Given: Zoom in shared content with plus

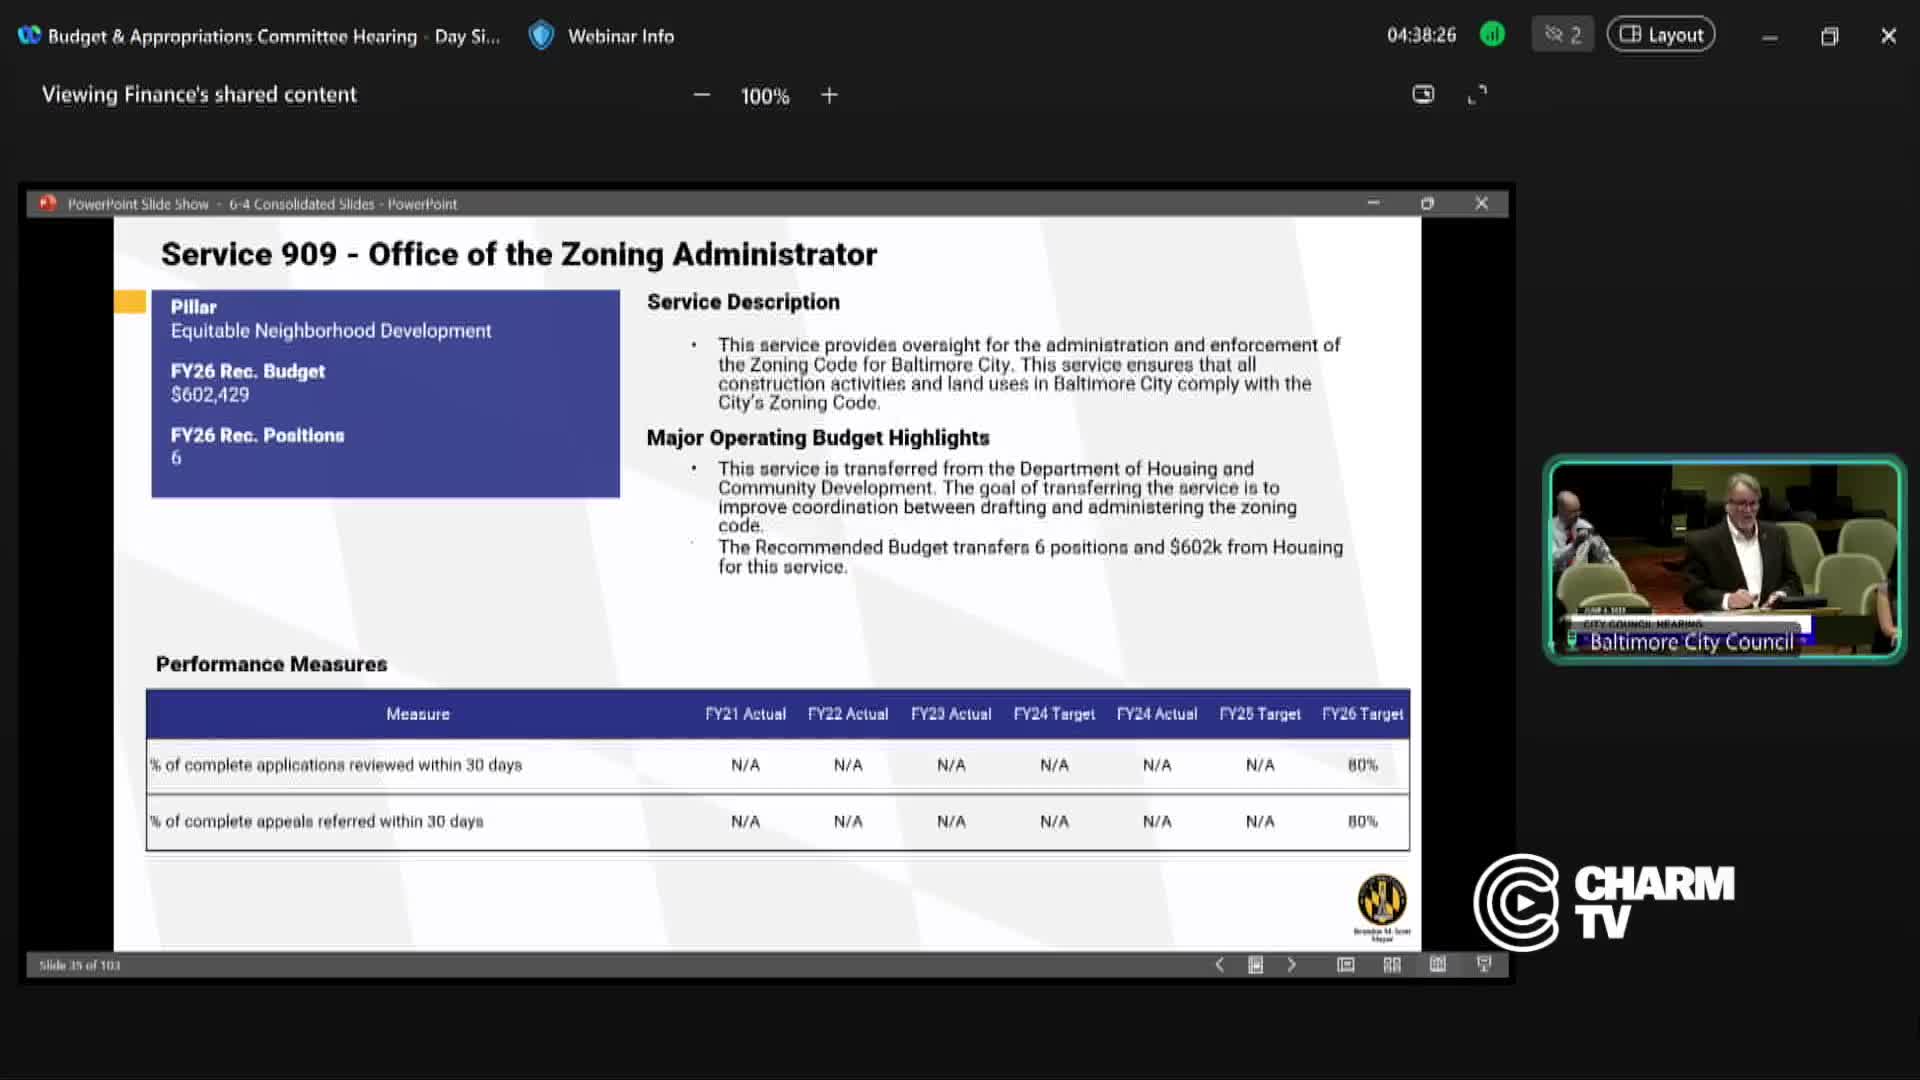Looking at the screenshot, I should [x=829, y=95].
